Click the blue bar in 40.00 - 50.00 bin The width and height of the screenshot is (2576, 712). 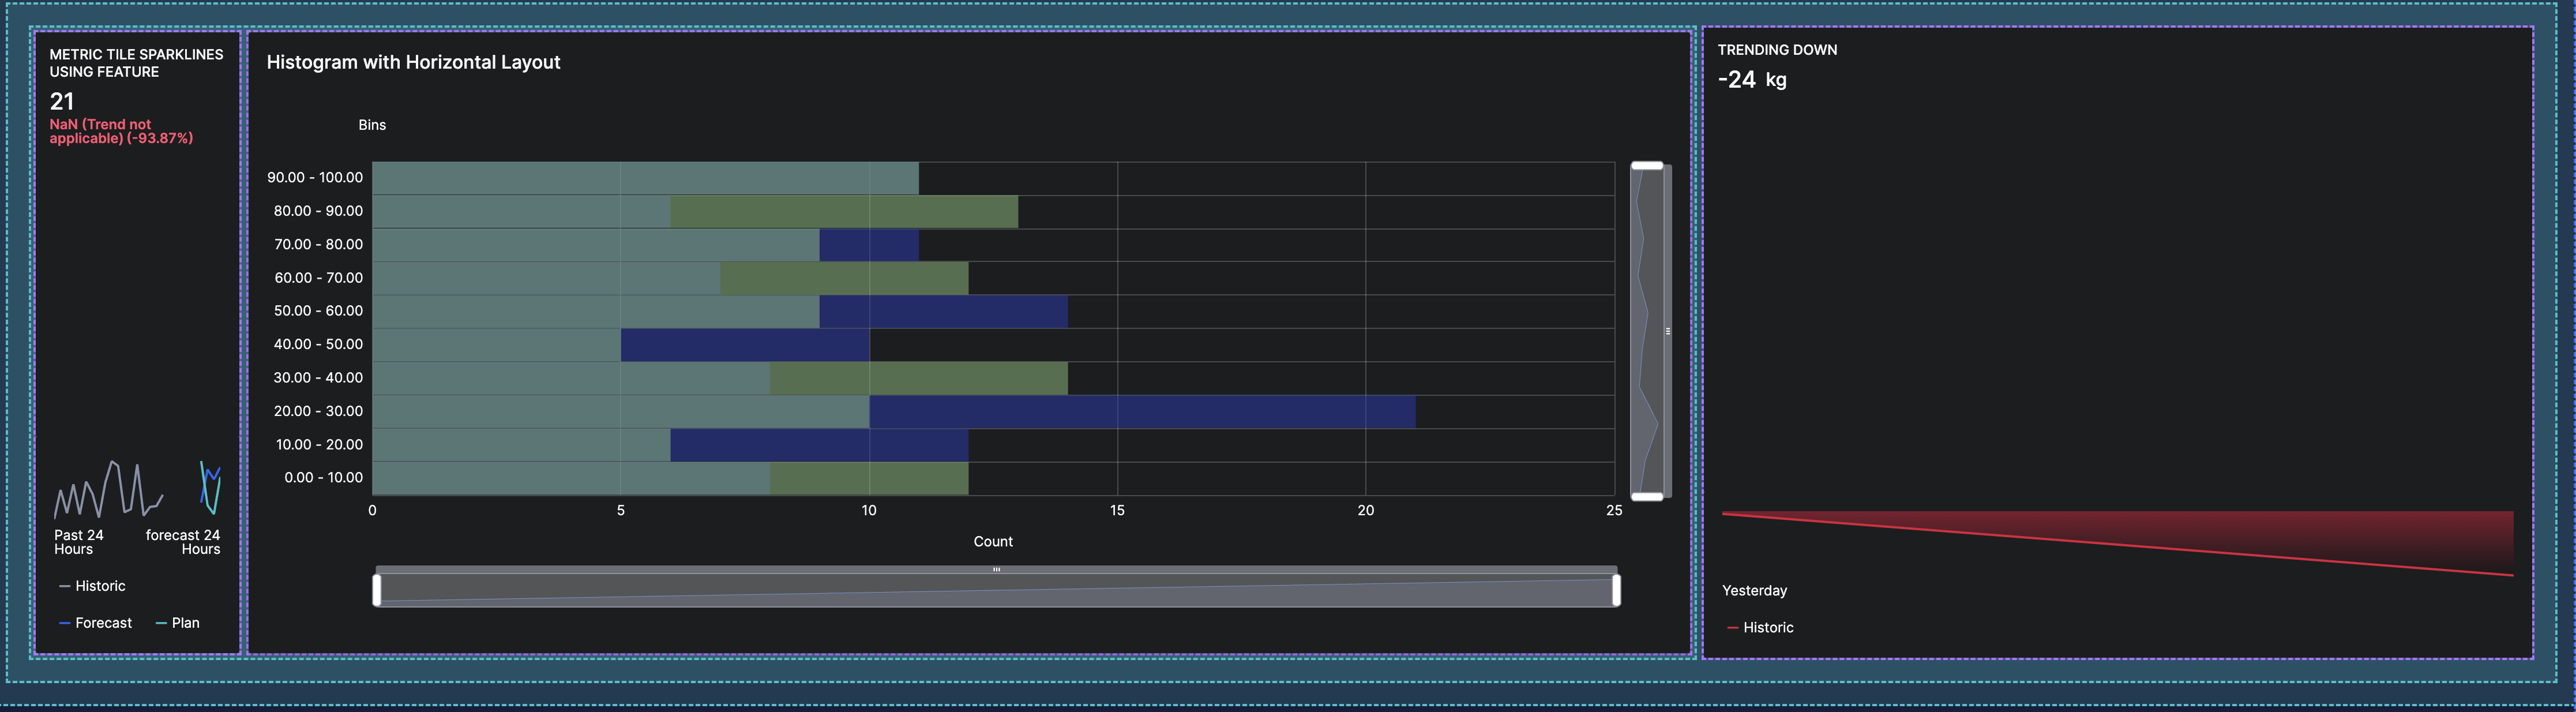744,345
